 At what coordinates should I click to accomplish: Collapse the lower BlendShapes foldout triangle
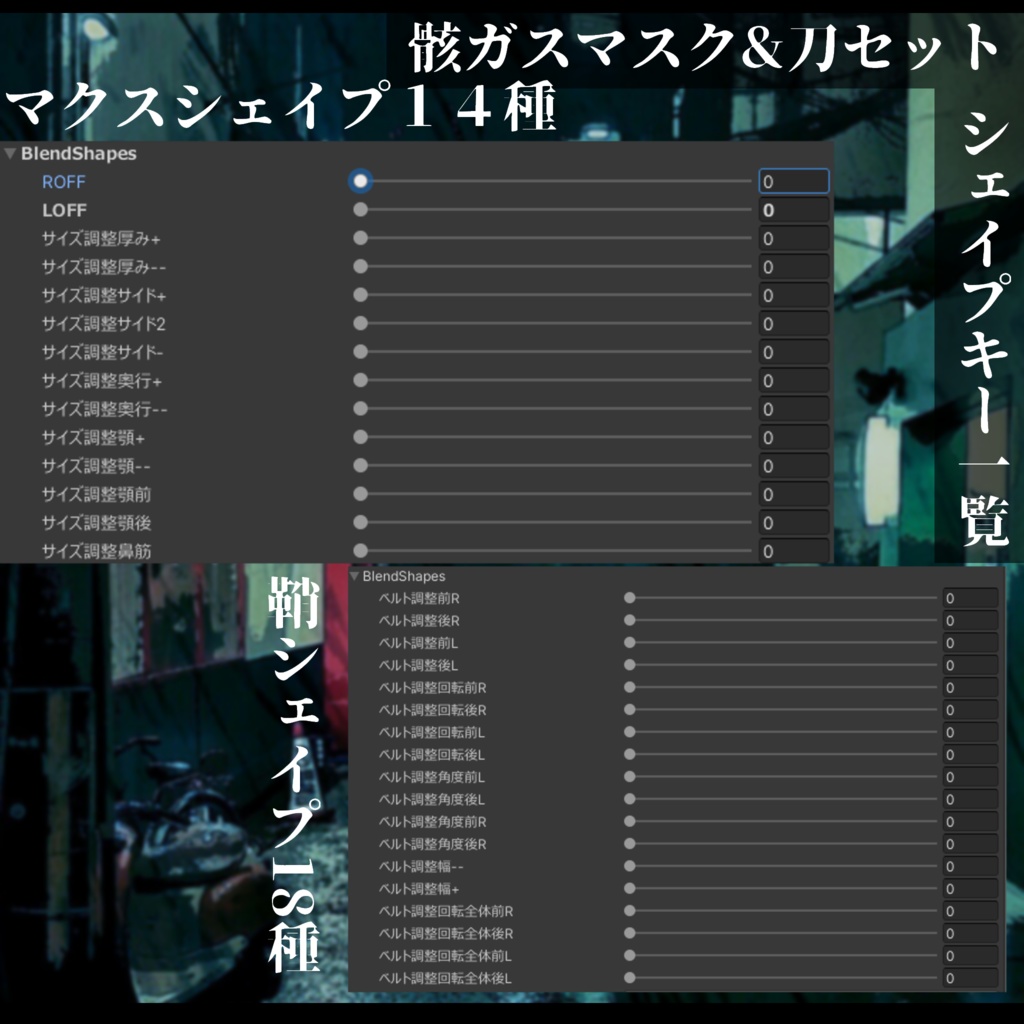(x=354, y=577)
